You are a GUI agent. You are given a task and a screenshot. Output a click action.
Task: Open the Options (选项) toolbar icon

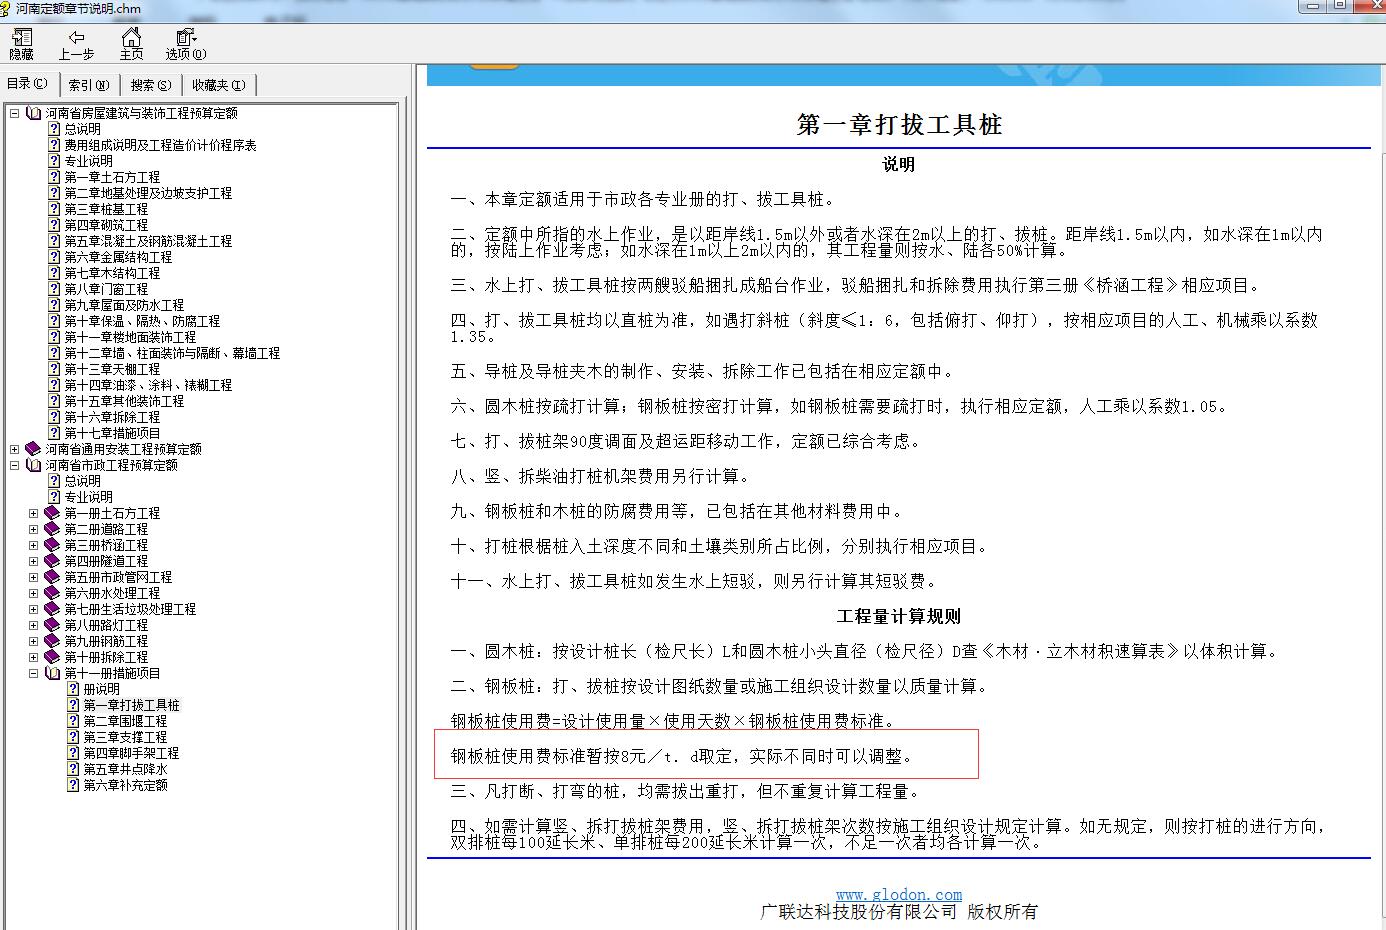(x=185, y=44)
